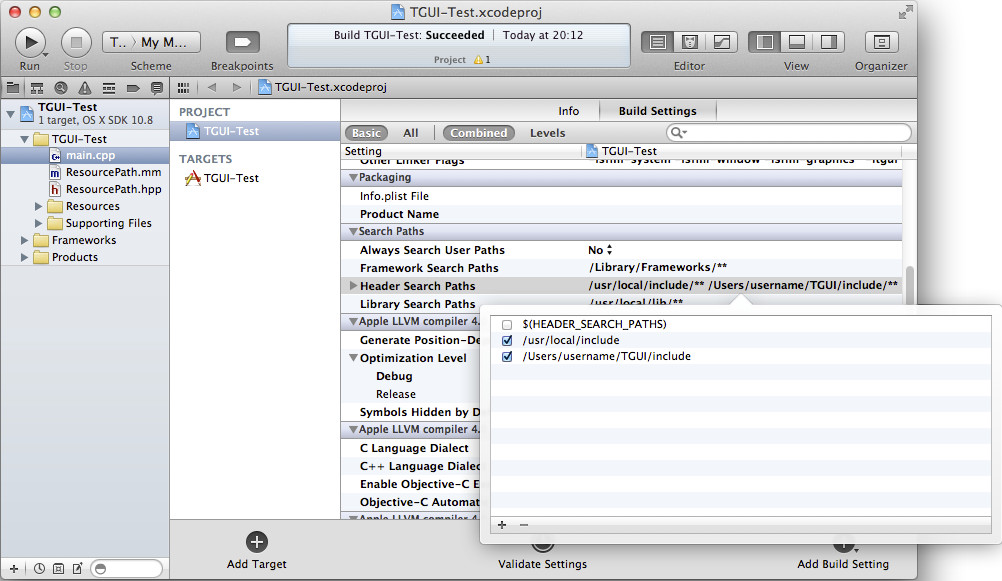The height and width of the screenshot is (581, 1002).
Task: Show the Issue navigator
Action: (x=85, y=88)
